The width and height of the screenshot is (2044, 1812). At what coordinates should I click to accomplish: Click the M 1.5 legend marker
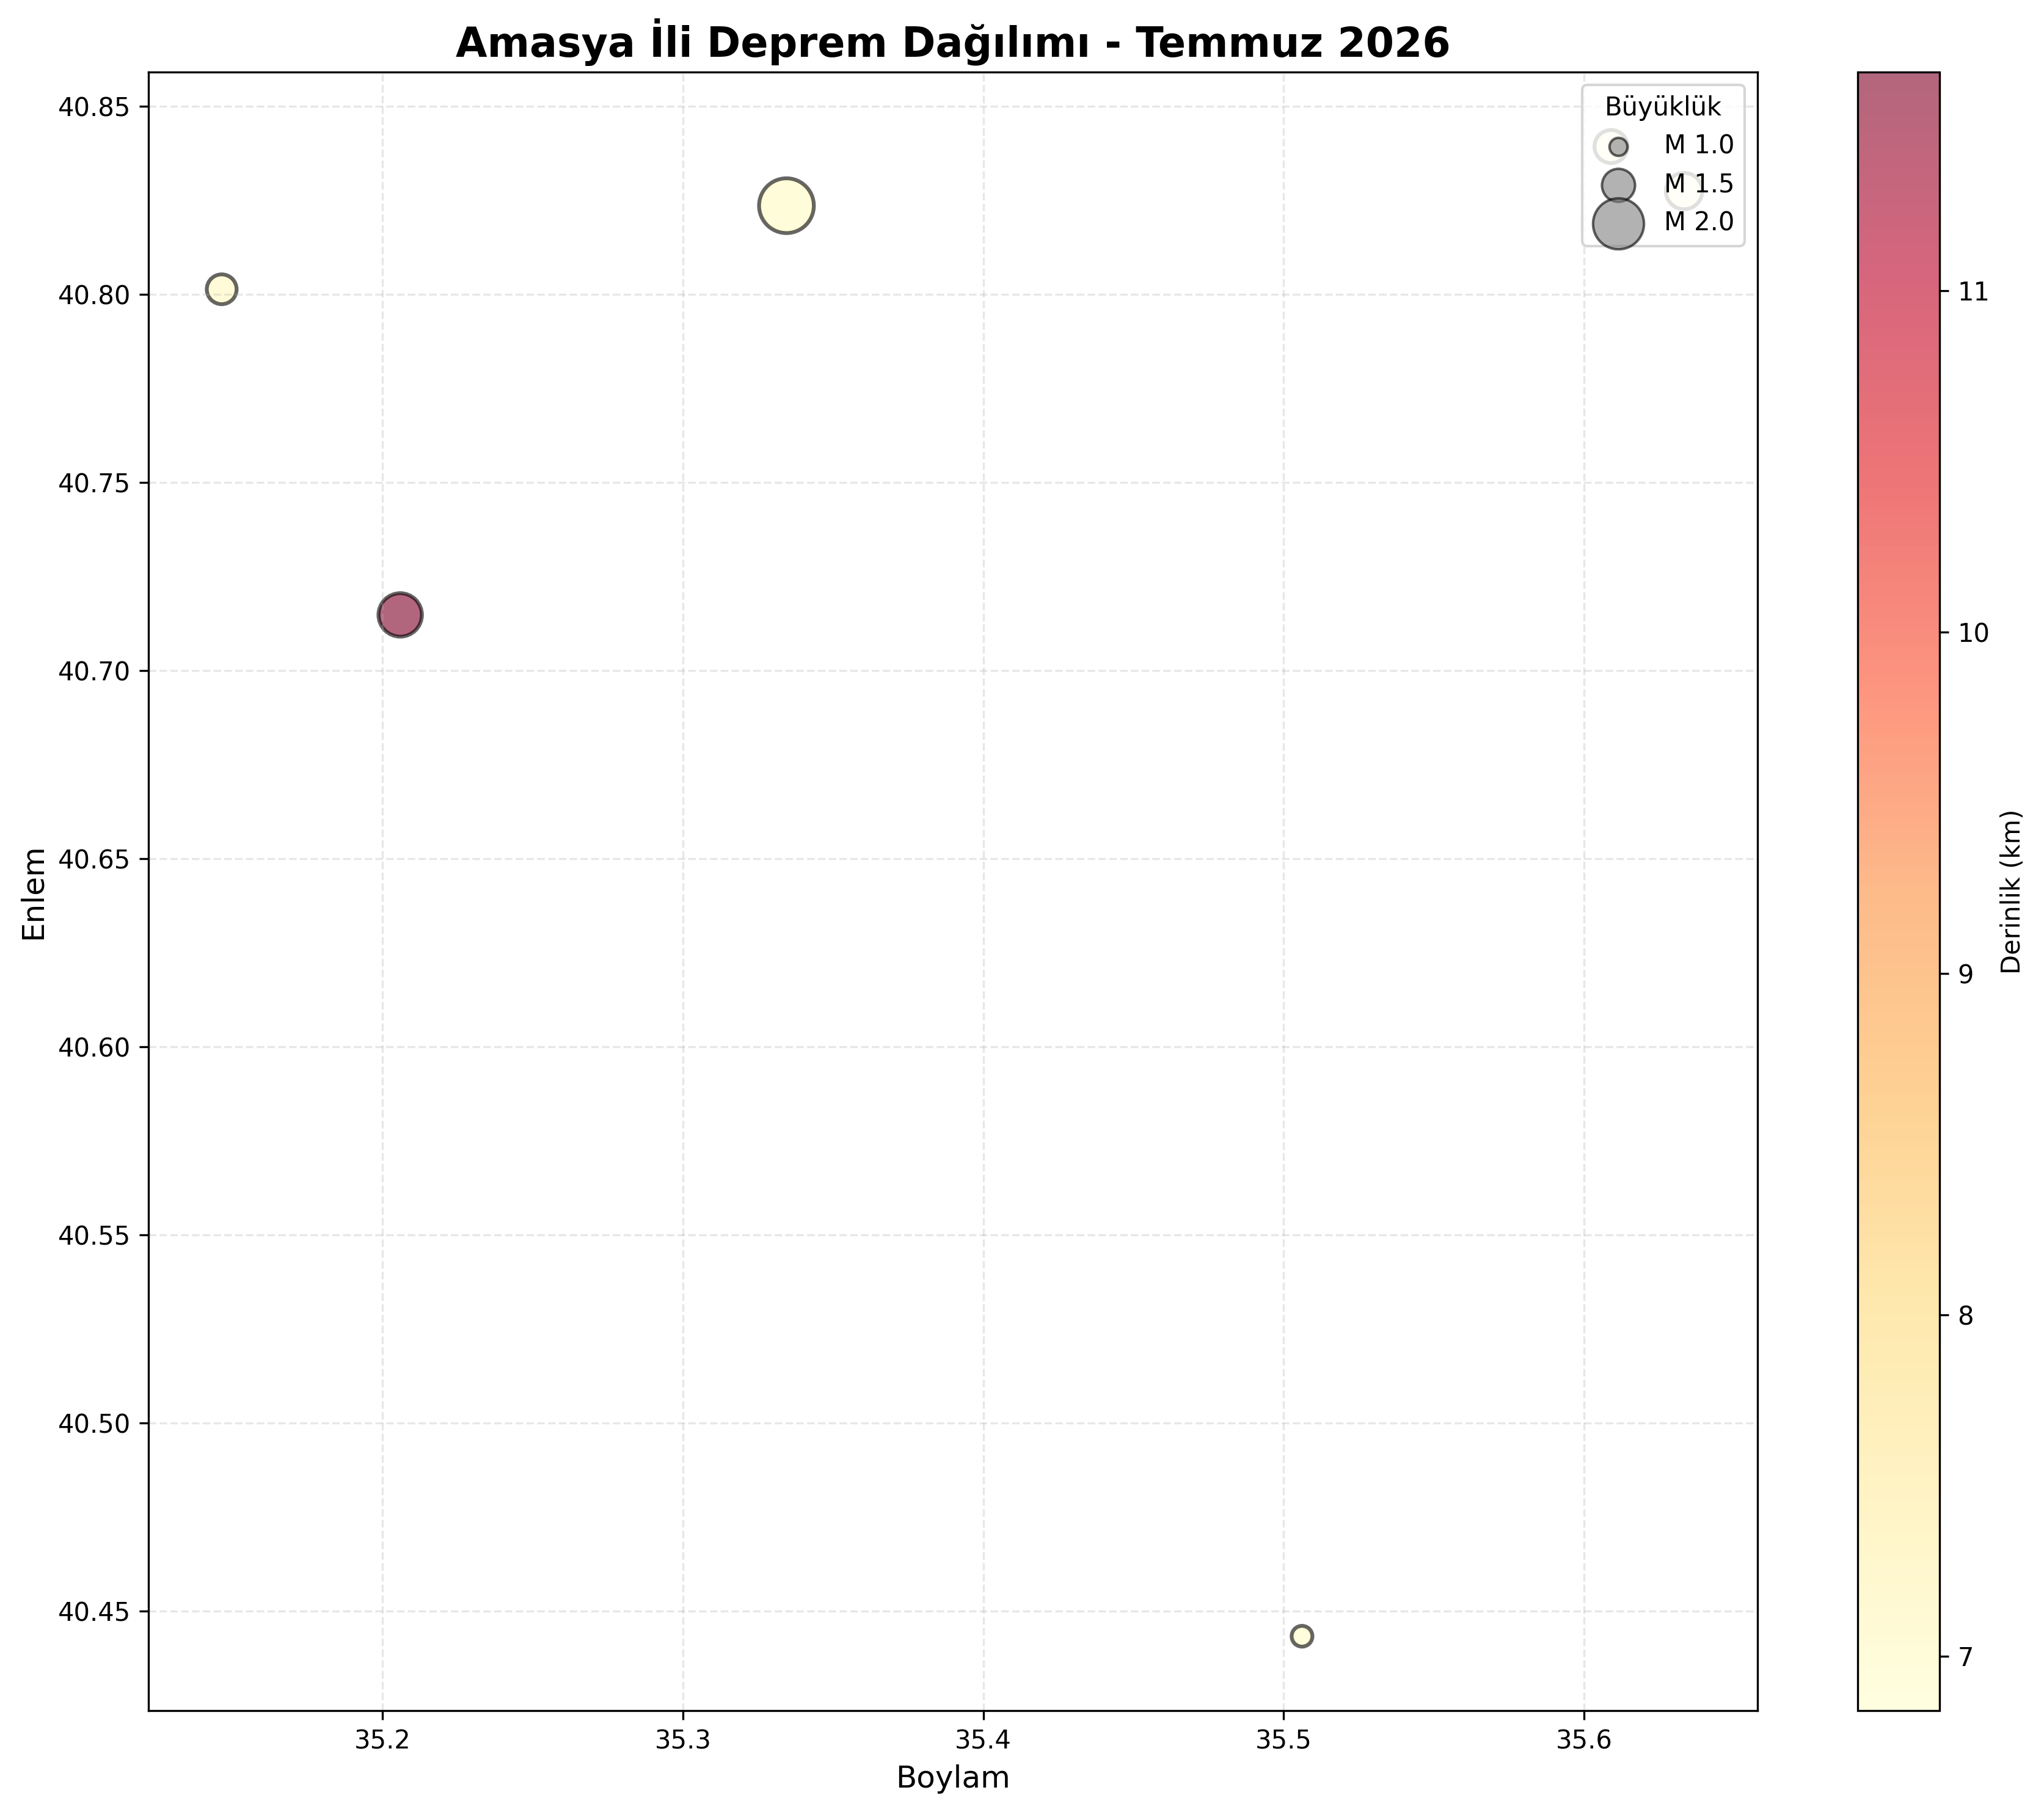coord(1618,185)
